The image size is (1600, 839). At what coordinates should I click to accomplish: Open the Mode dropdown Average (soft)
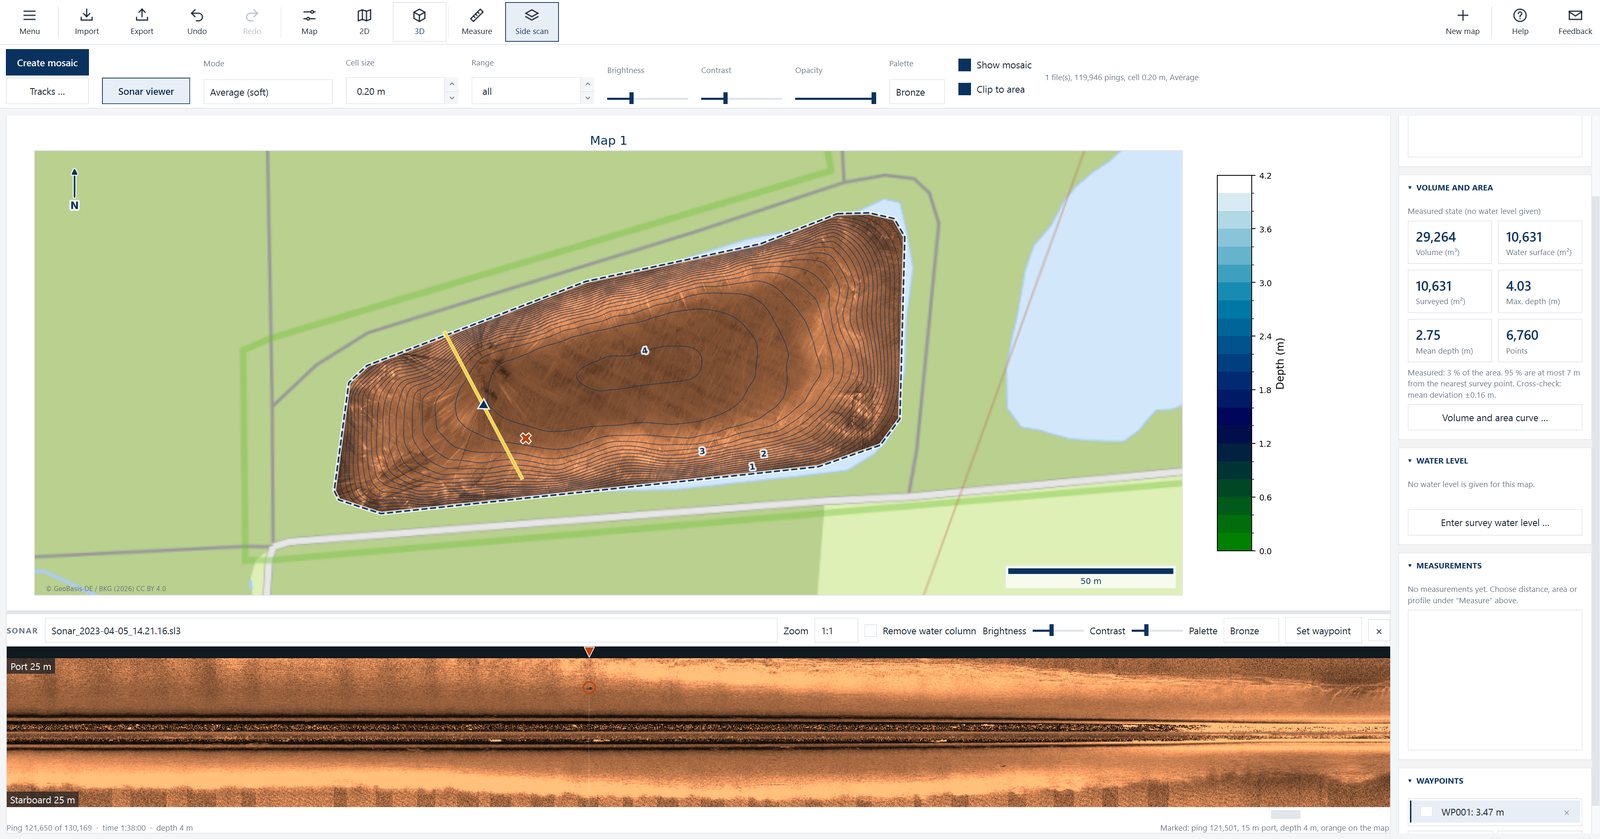pos(268,92)
